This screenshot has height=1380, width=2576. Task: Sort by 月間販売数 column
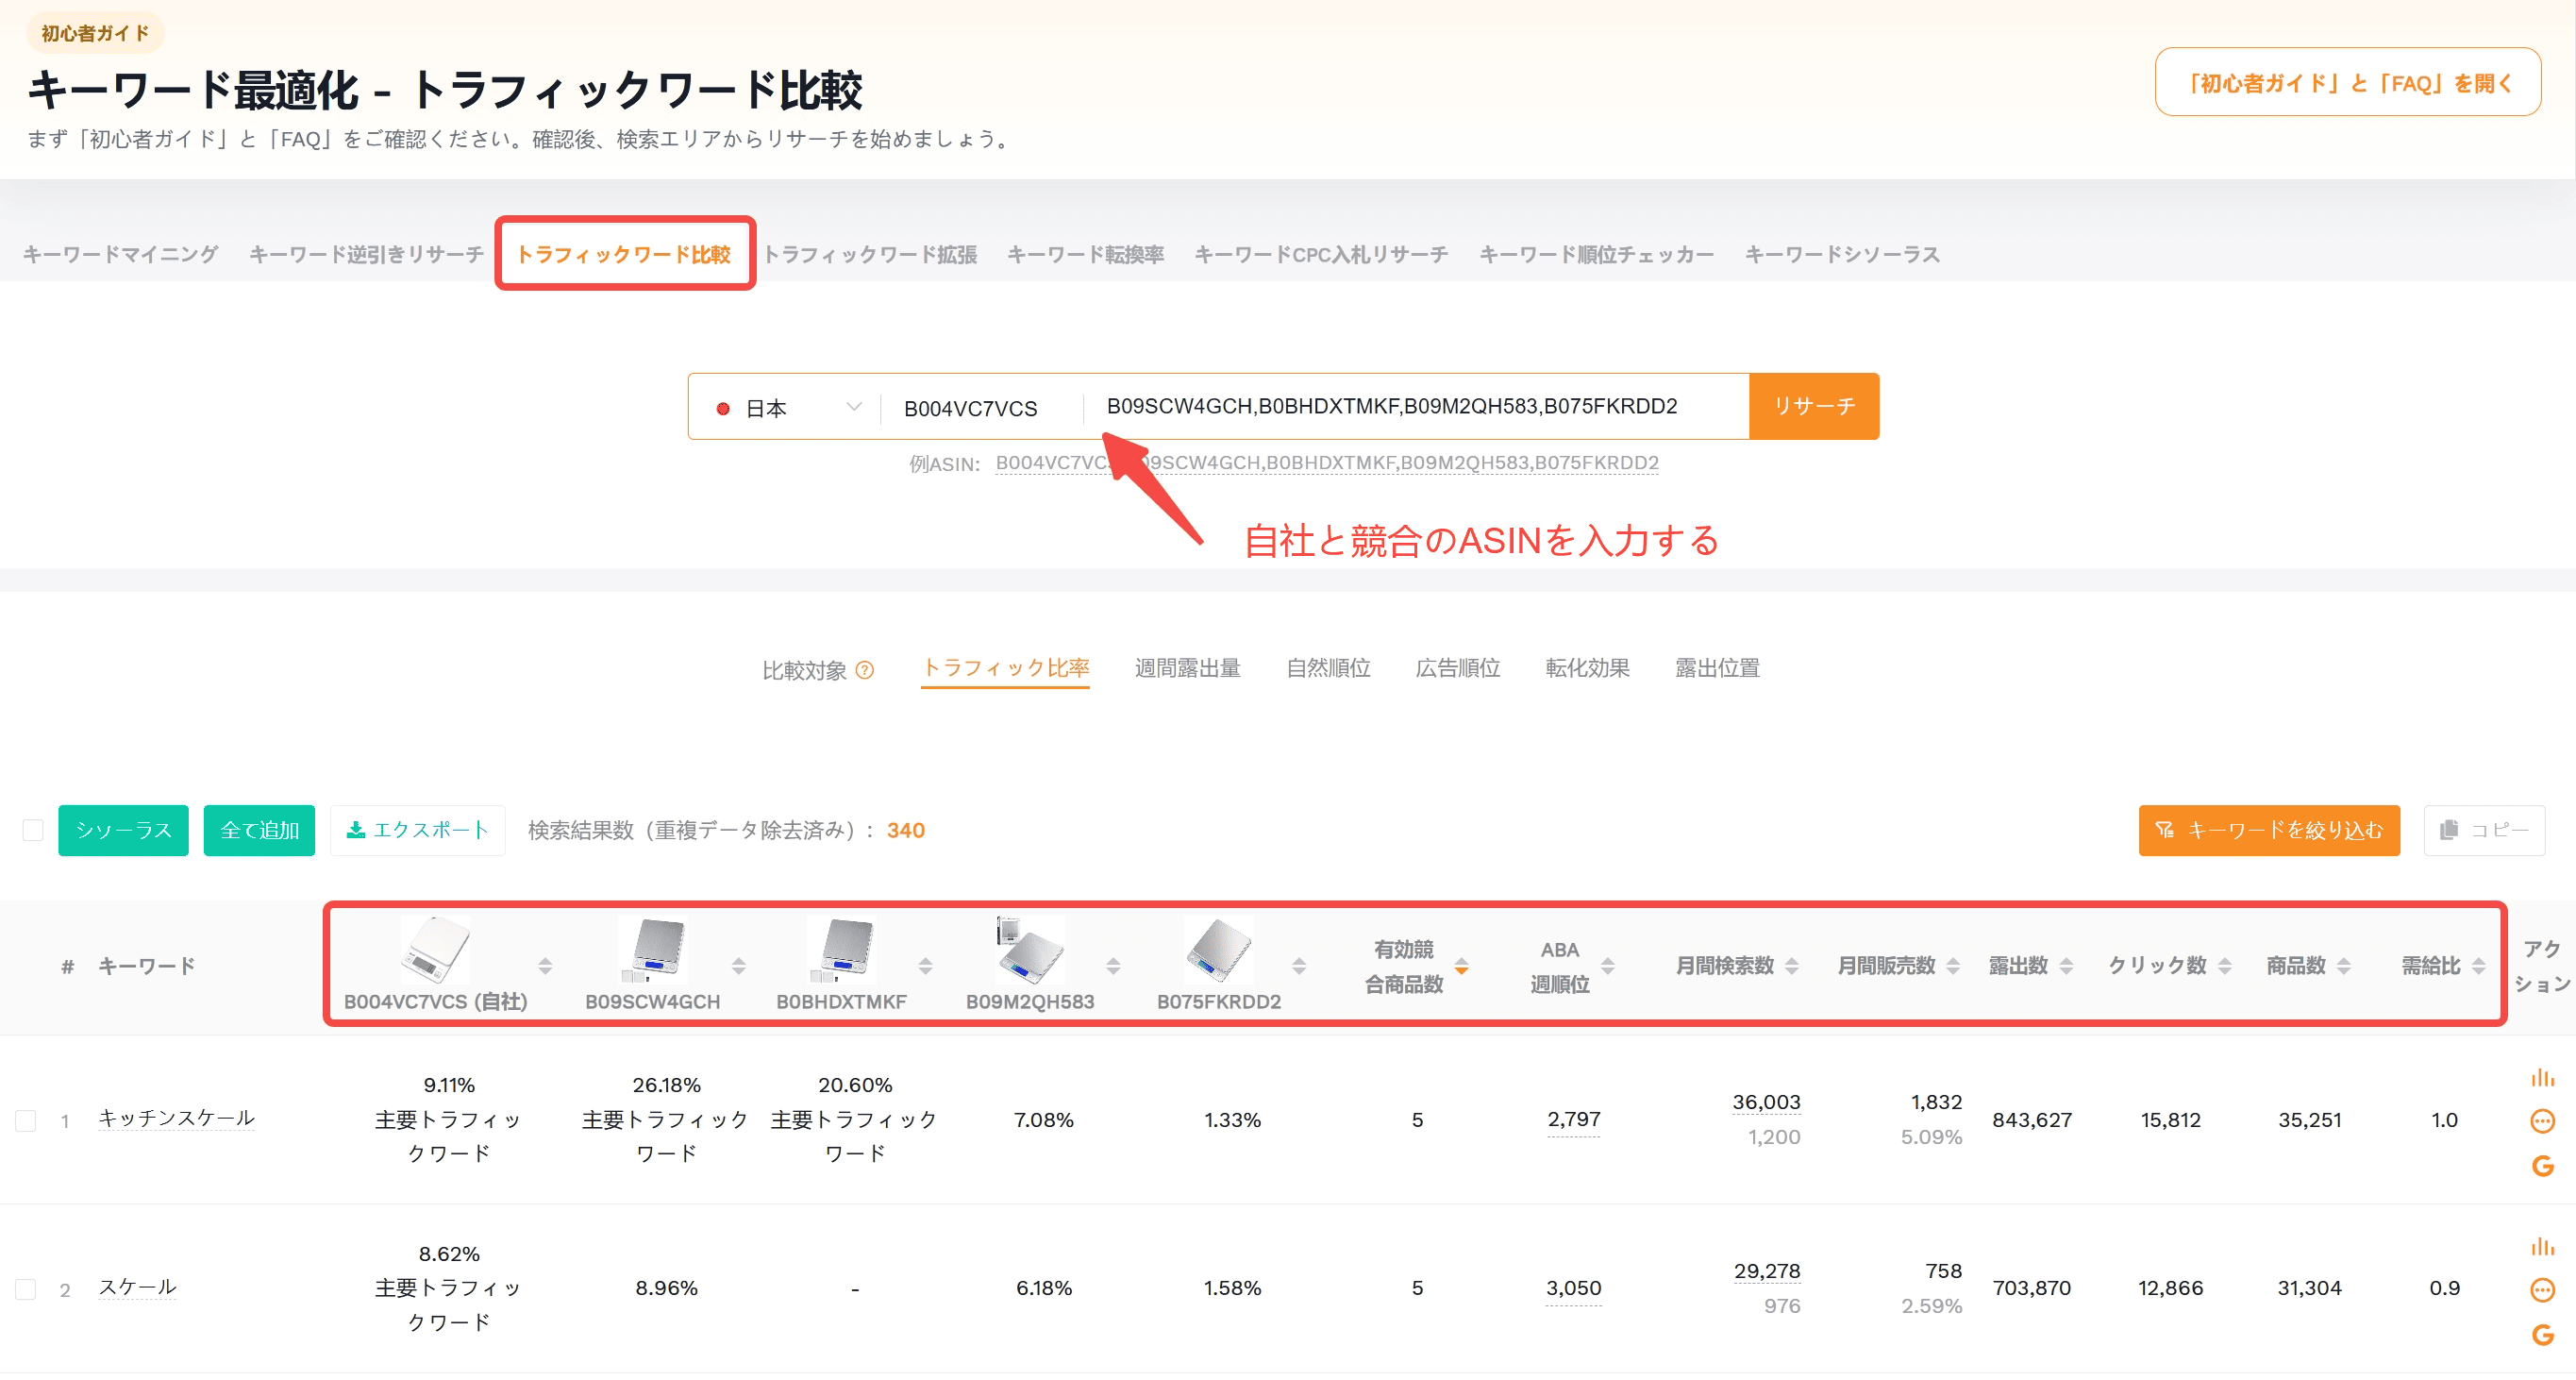(x=1952, y=966)
